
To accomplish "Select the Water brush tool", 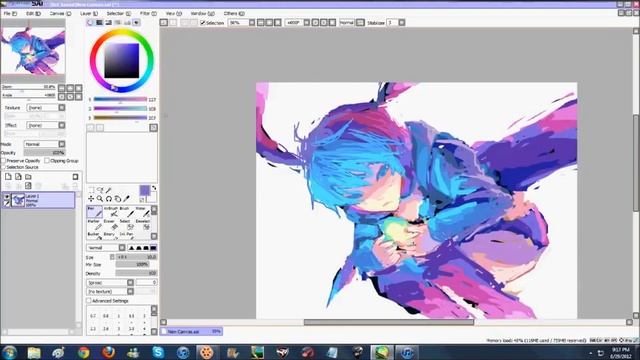I will coord(142,212).
